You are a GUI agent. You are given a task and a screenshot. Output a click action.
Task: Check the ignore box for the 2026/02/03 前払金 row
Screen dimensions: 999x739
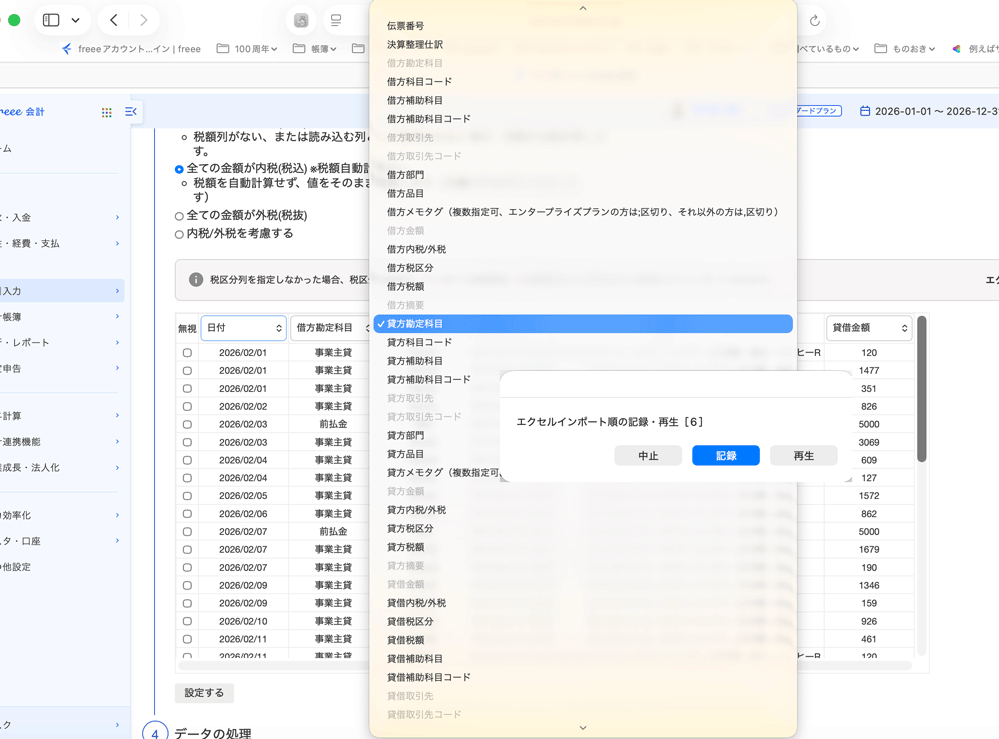[187, 424]
